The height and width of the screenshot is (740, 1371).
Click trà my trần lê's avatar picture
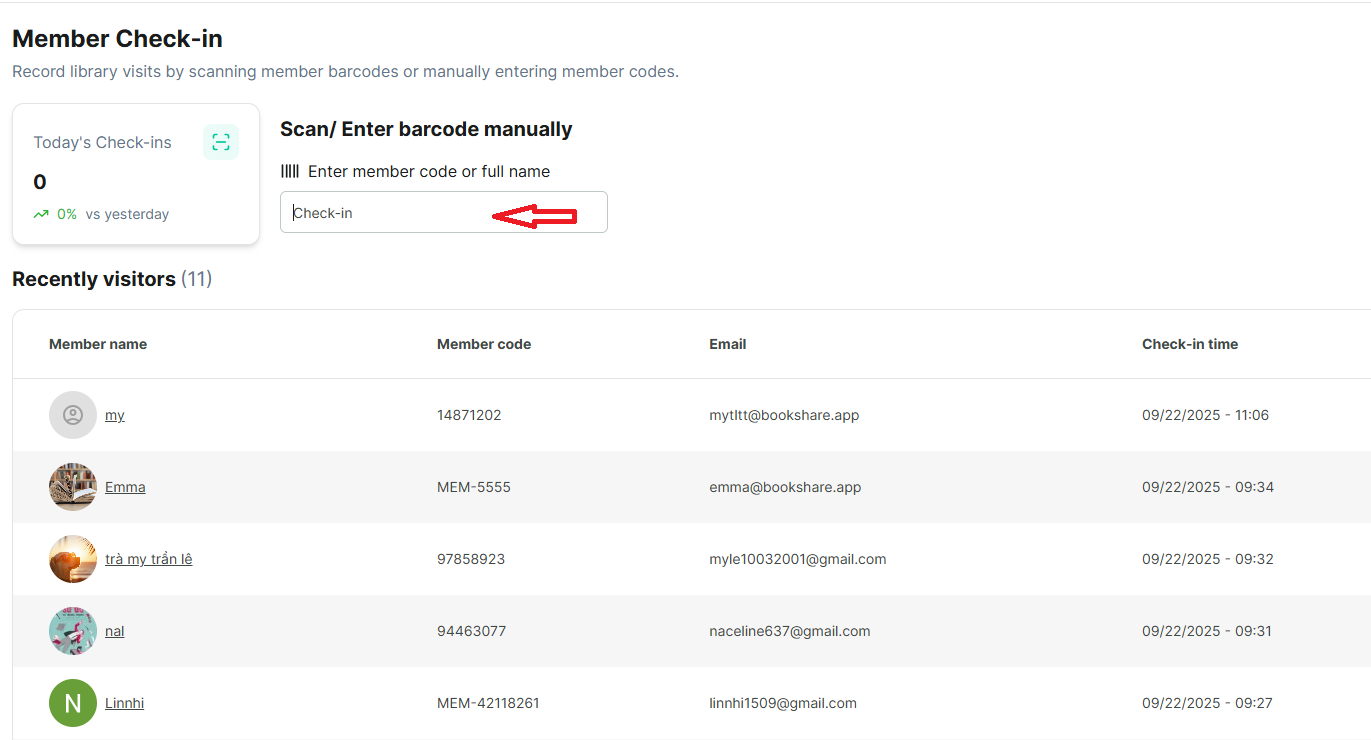73,559
